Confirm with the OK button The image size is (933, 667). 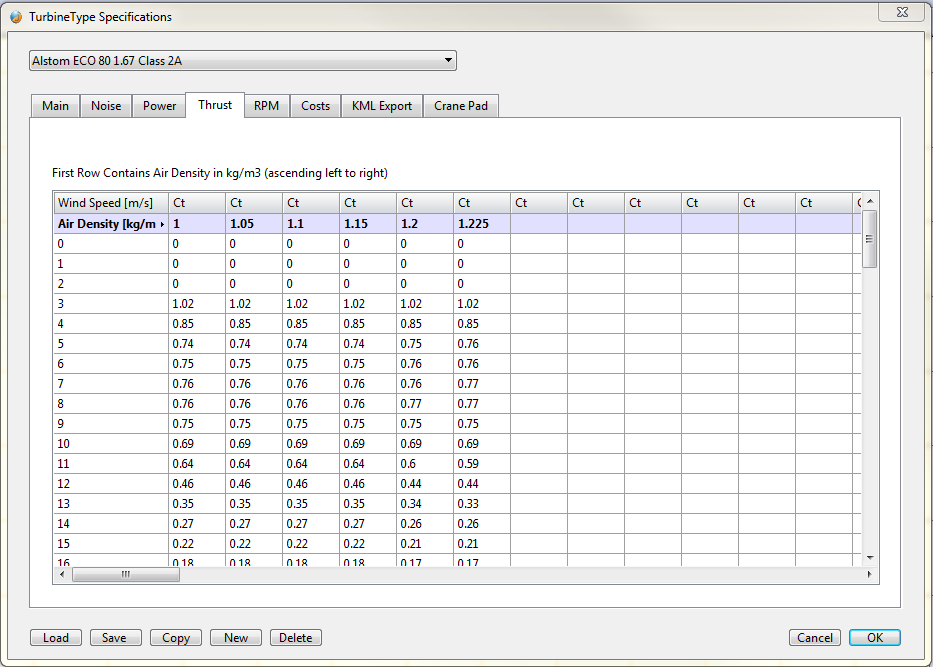[874, 638]
